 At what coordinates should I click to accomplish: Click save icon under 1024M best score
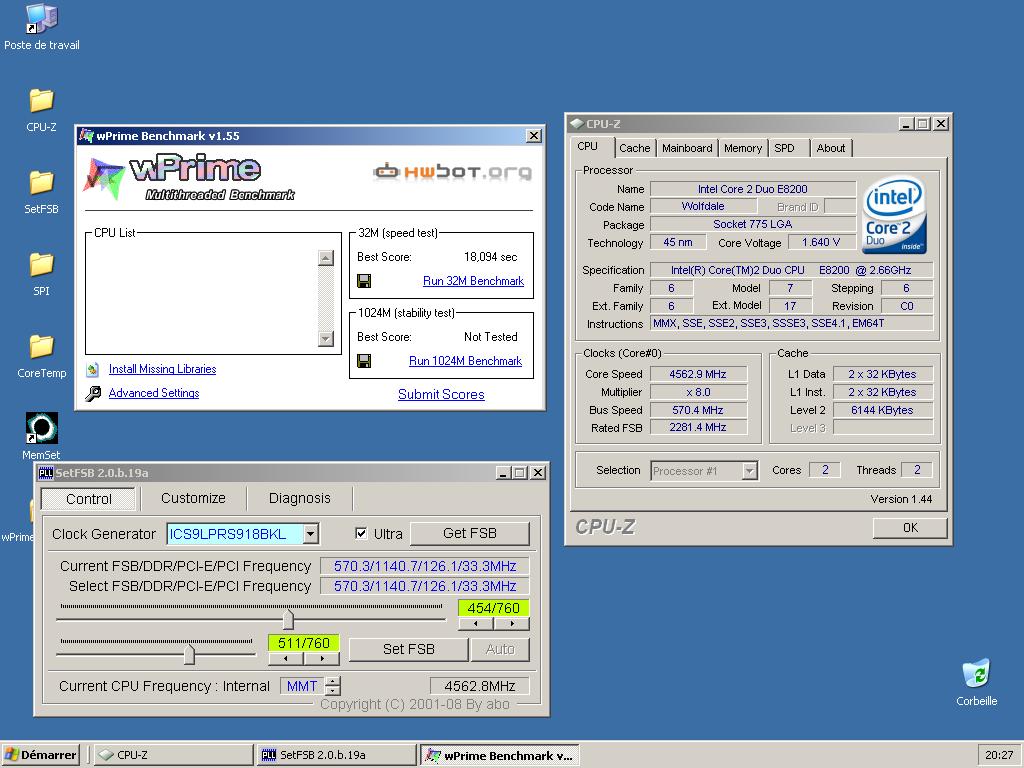[x=364, y=360]
